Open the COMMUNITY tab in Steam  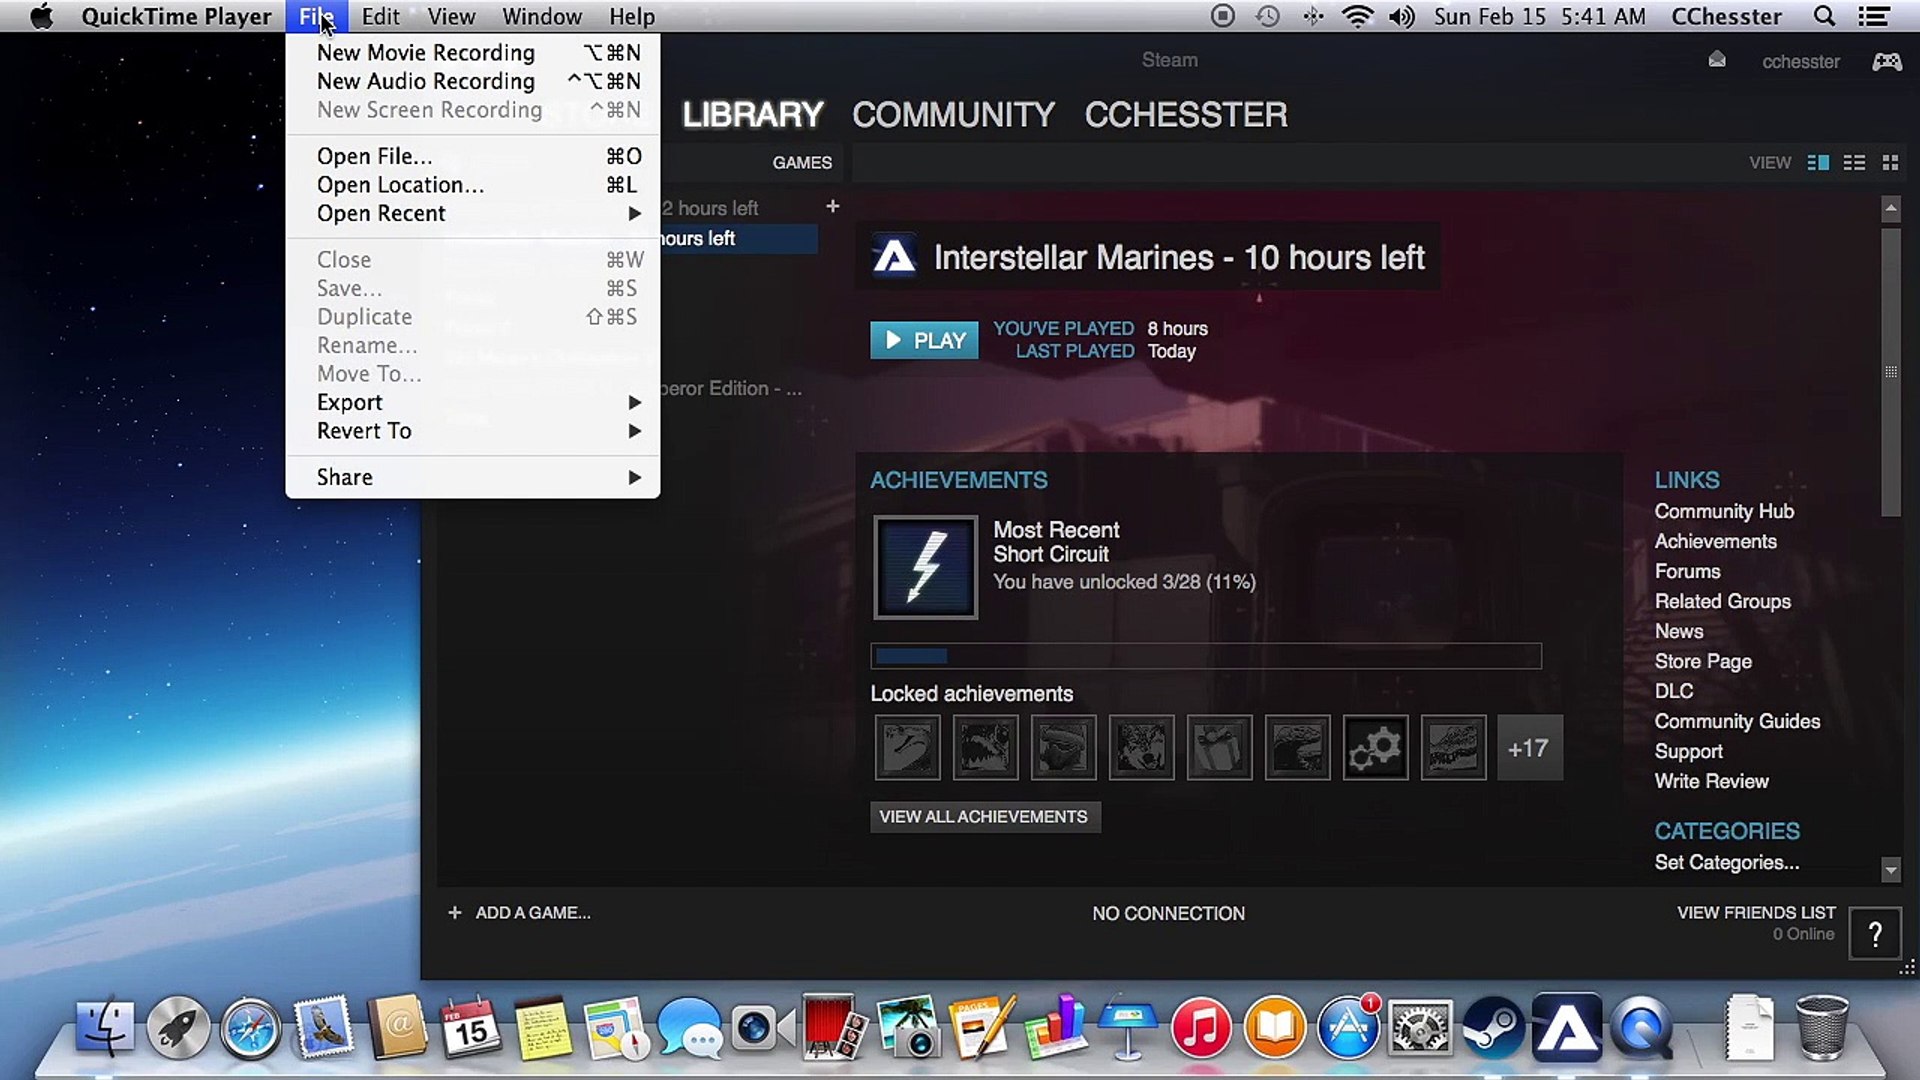coord(953,115)
